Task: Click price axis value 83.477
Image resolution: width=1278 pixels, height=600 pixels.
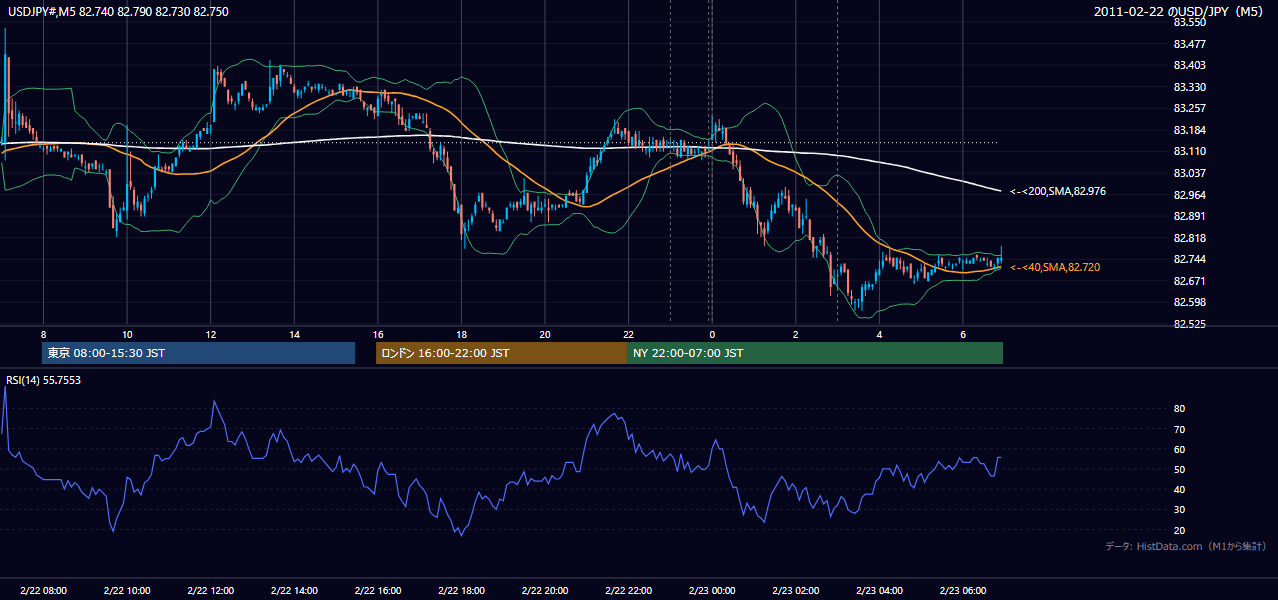Action: 1189,44
